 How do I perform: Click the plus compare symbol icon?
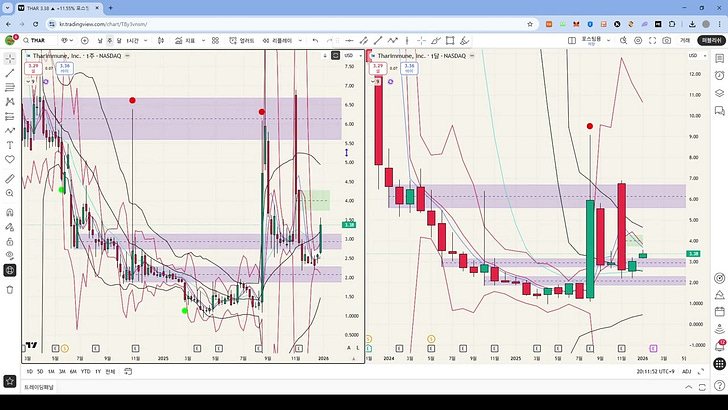[84, 40]
